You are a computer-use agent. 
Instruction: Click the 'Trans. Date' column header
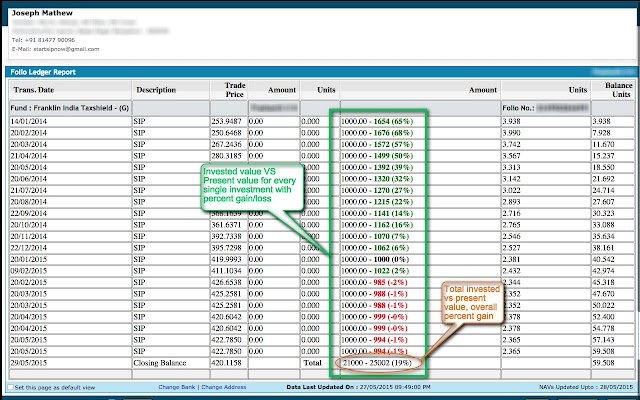point(34,90)
